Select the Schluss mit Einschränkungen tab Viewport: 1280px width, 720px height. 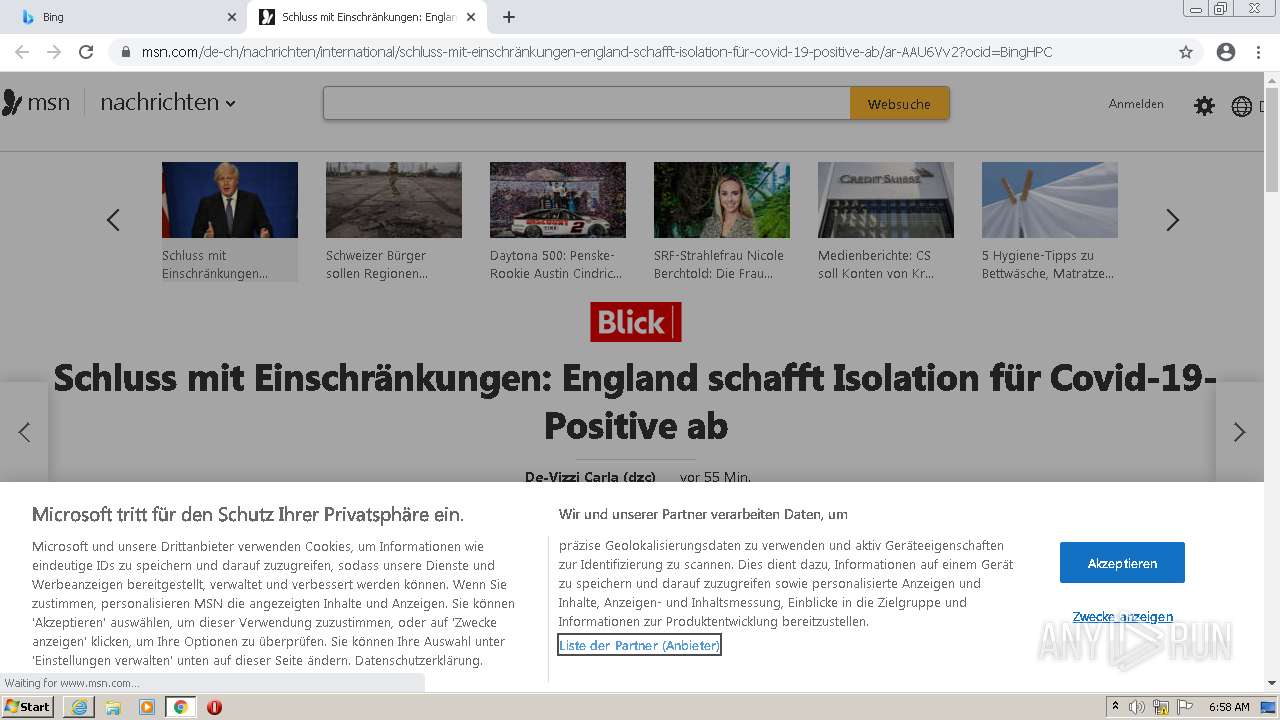coord(368,17)
